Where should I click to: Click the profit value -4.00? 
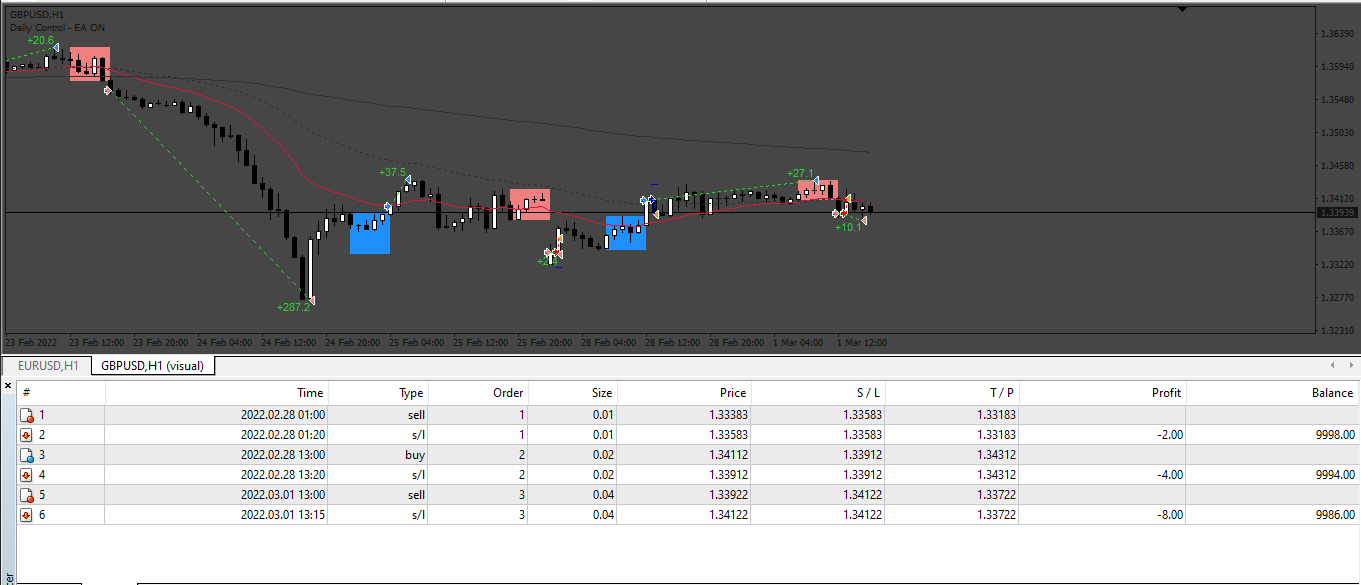pyautogui.click(x=1168, y=475)
